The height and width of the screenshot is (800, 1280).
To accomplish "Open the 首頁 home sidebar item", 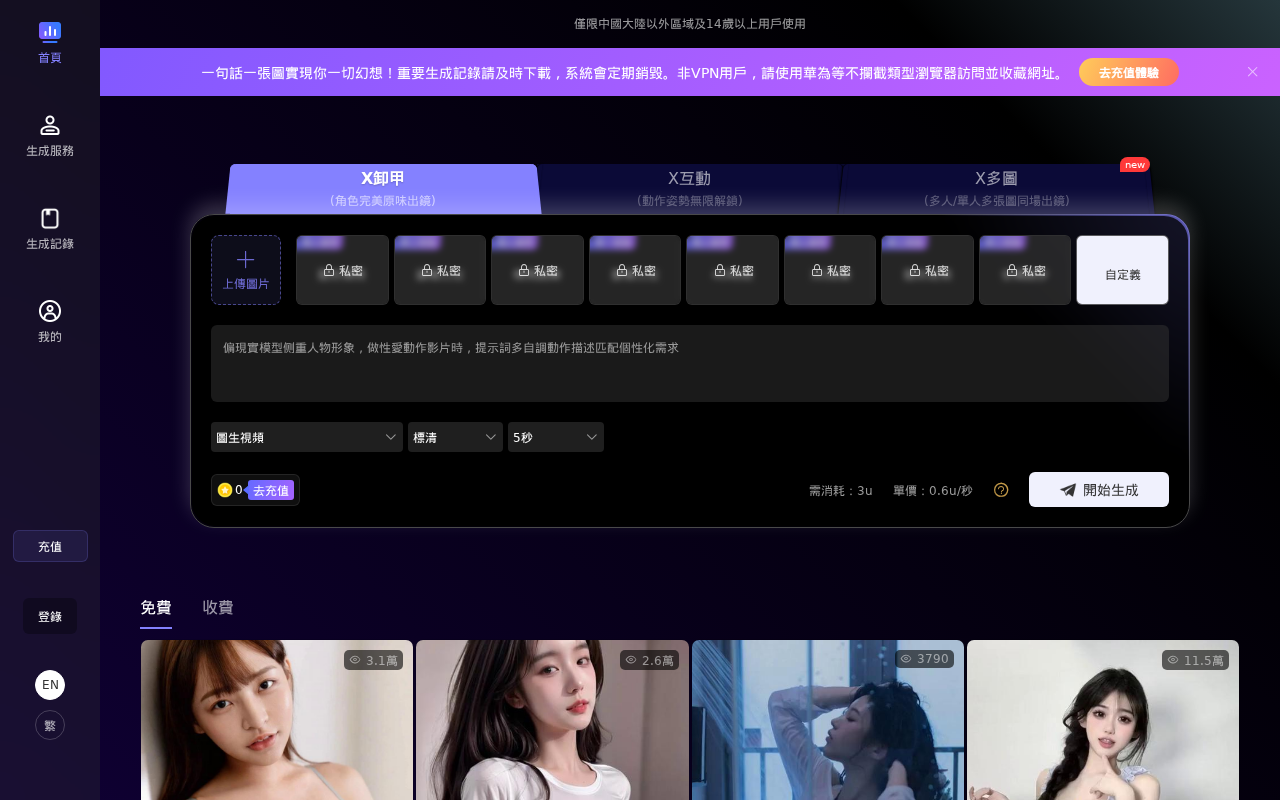I will pos(50,43).
